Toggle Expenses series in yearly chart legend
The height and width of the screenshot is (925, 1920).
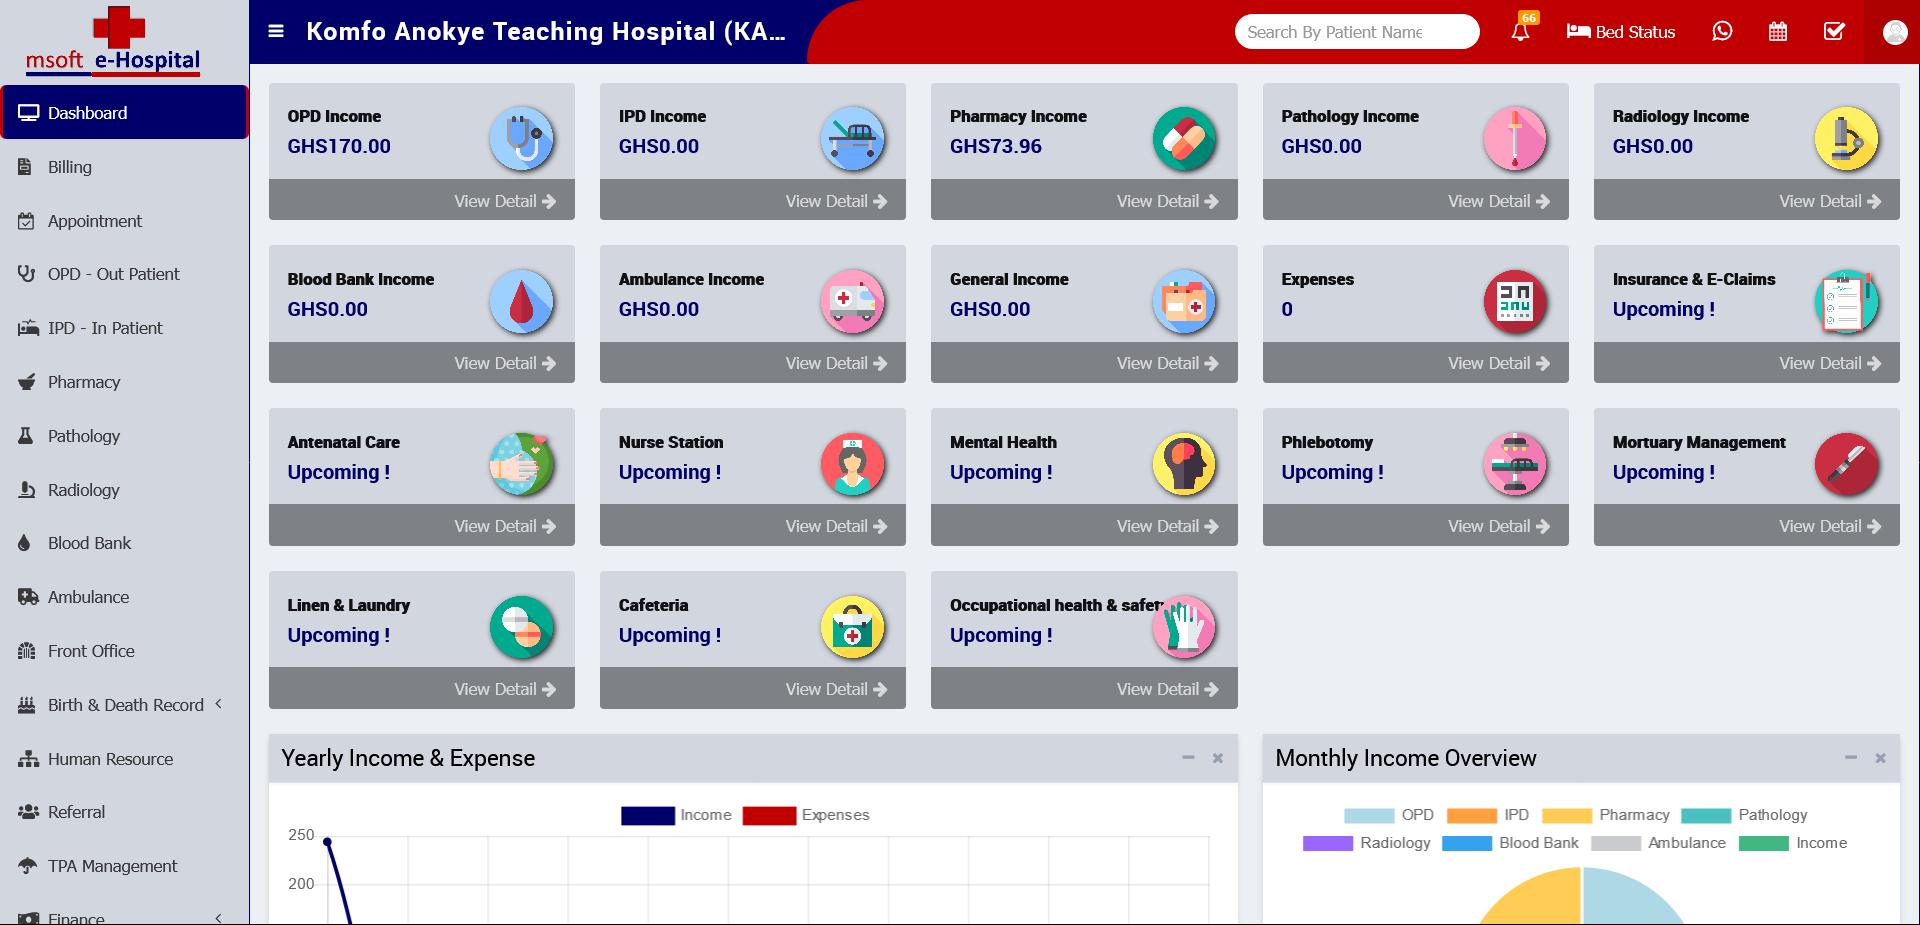click(806, 815)
